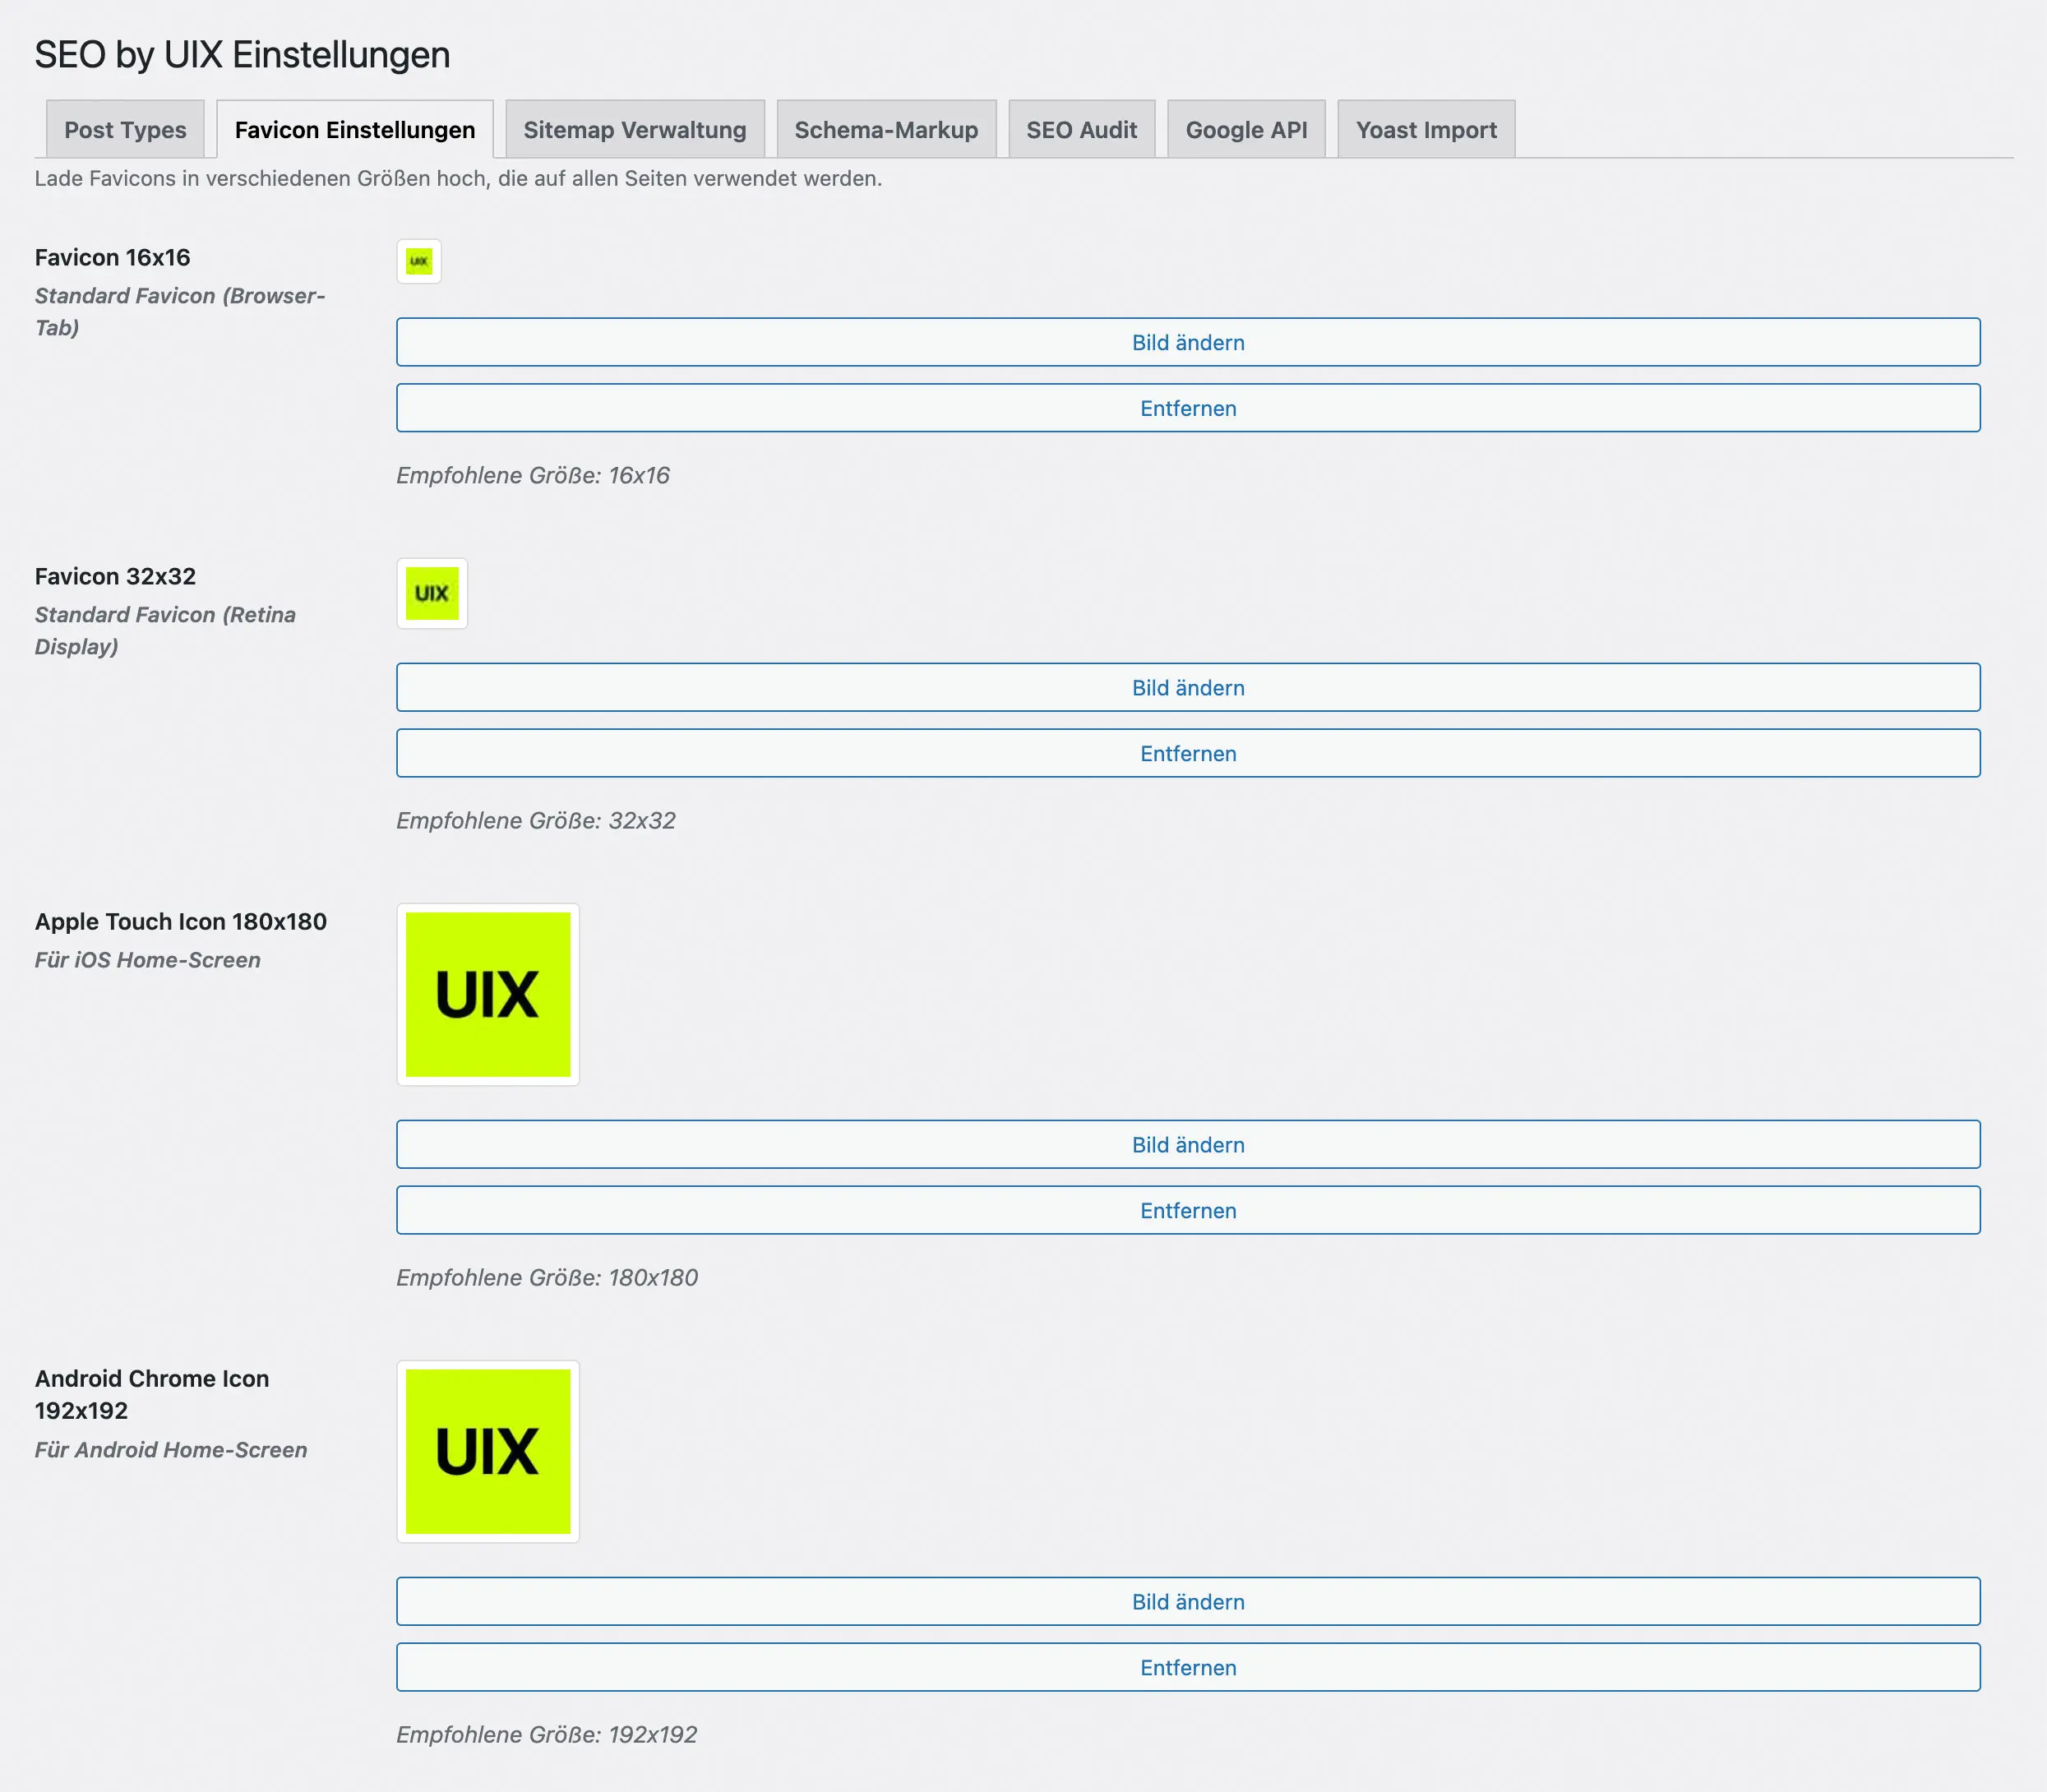Click Entfernen under the 32x32 favicon

(1188, 753)
